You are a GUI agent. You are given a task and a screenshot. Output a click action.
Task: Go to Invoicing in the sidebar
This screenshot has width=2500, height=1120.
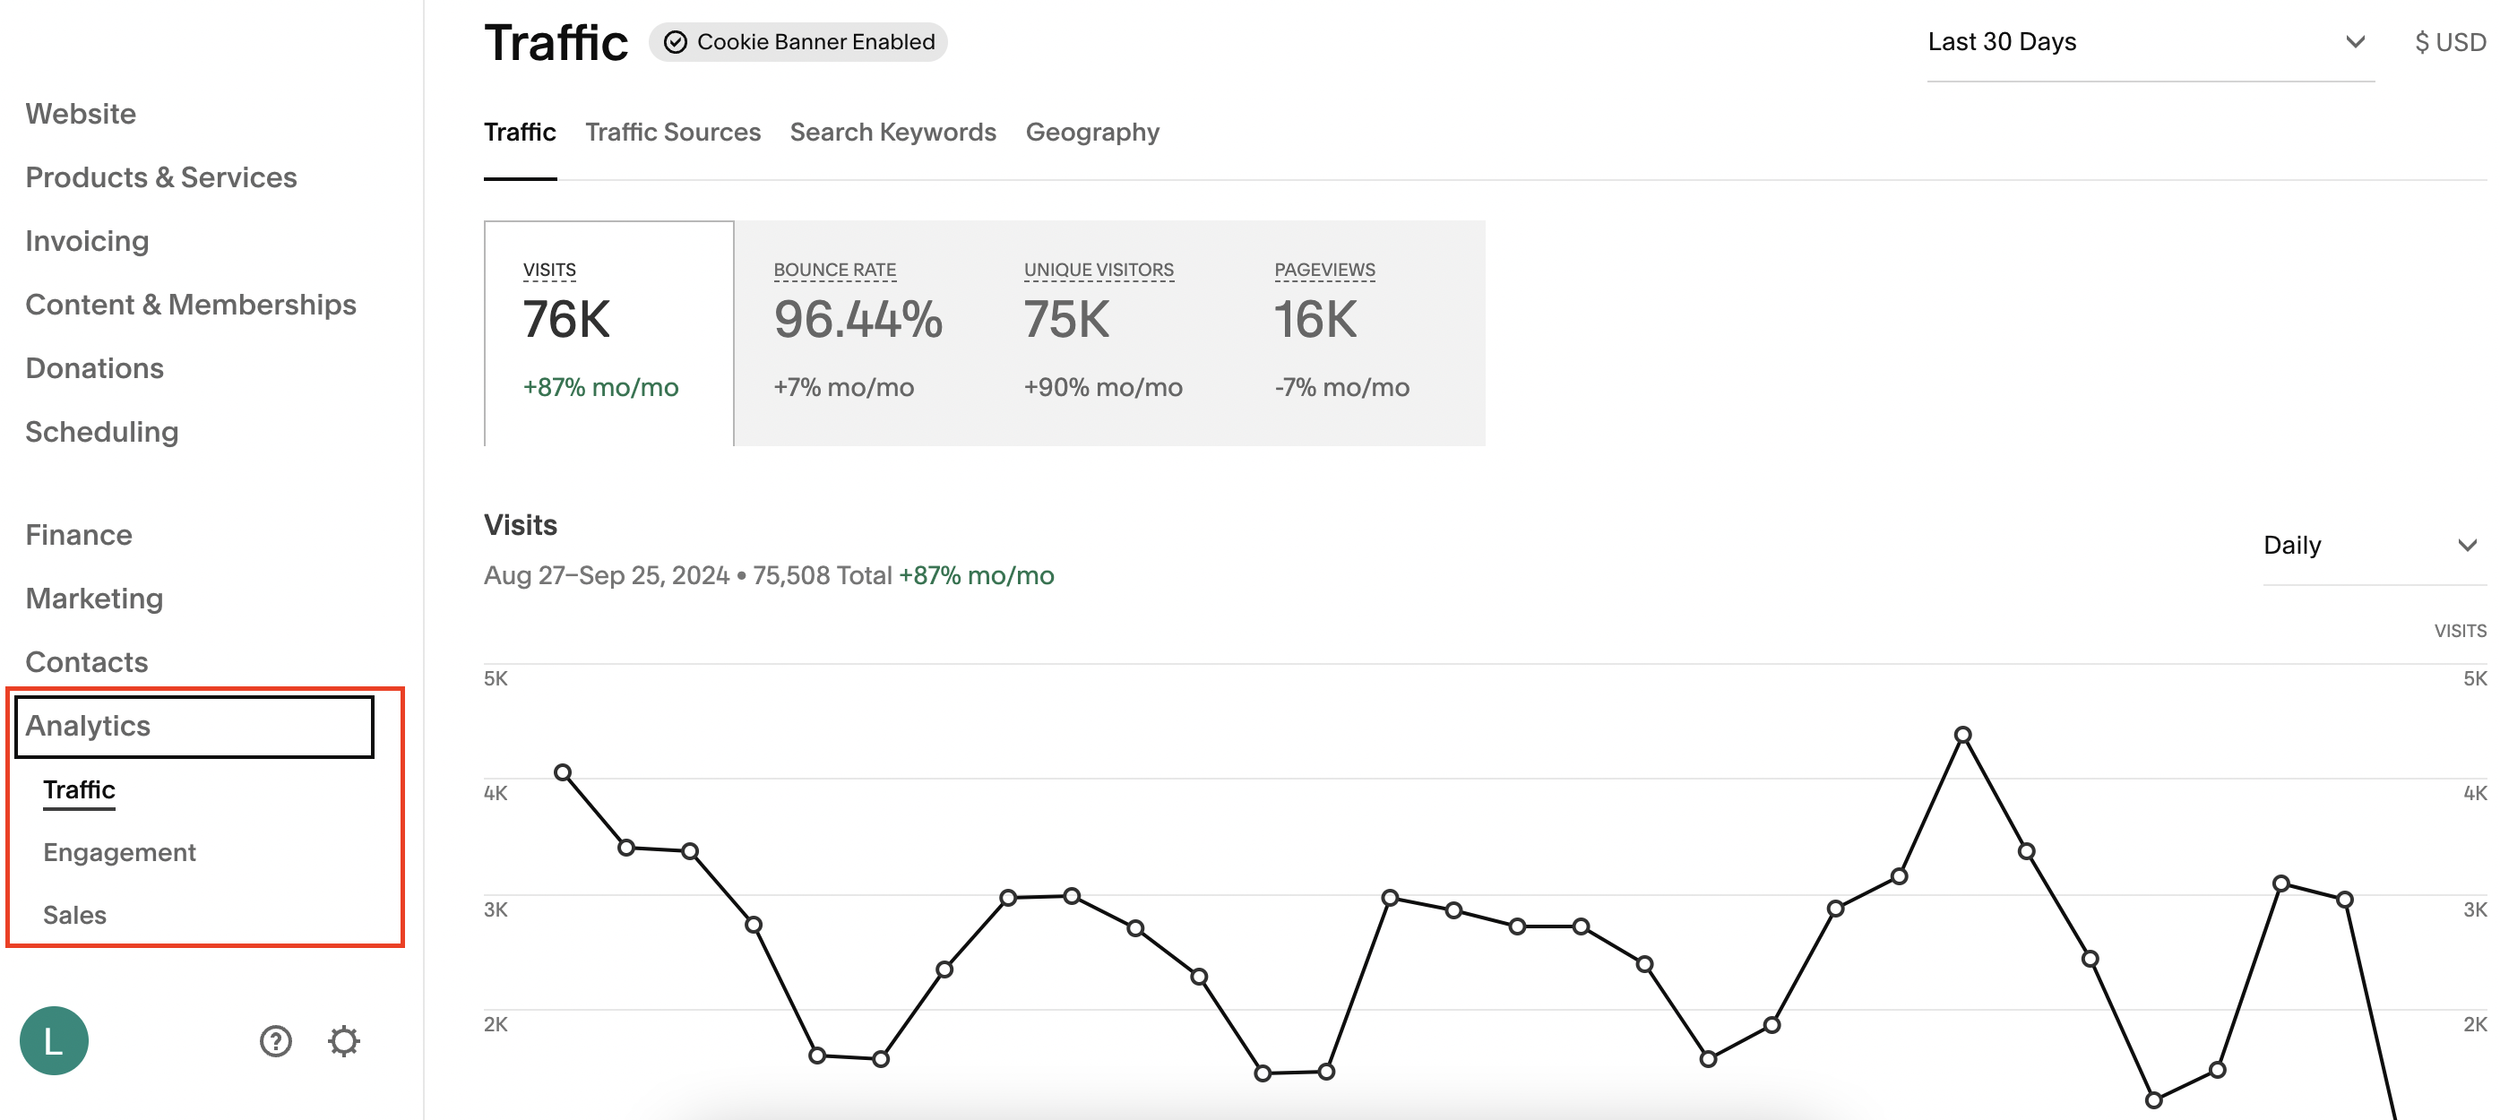coord(86,240)
